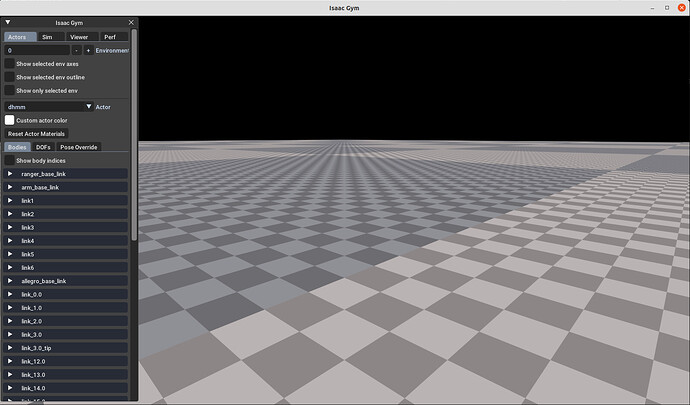The image size is (690, 405).
Task: Click Reset Actor Materials button
Action: coord(36,133)
